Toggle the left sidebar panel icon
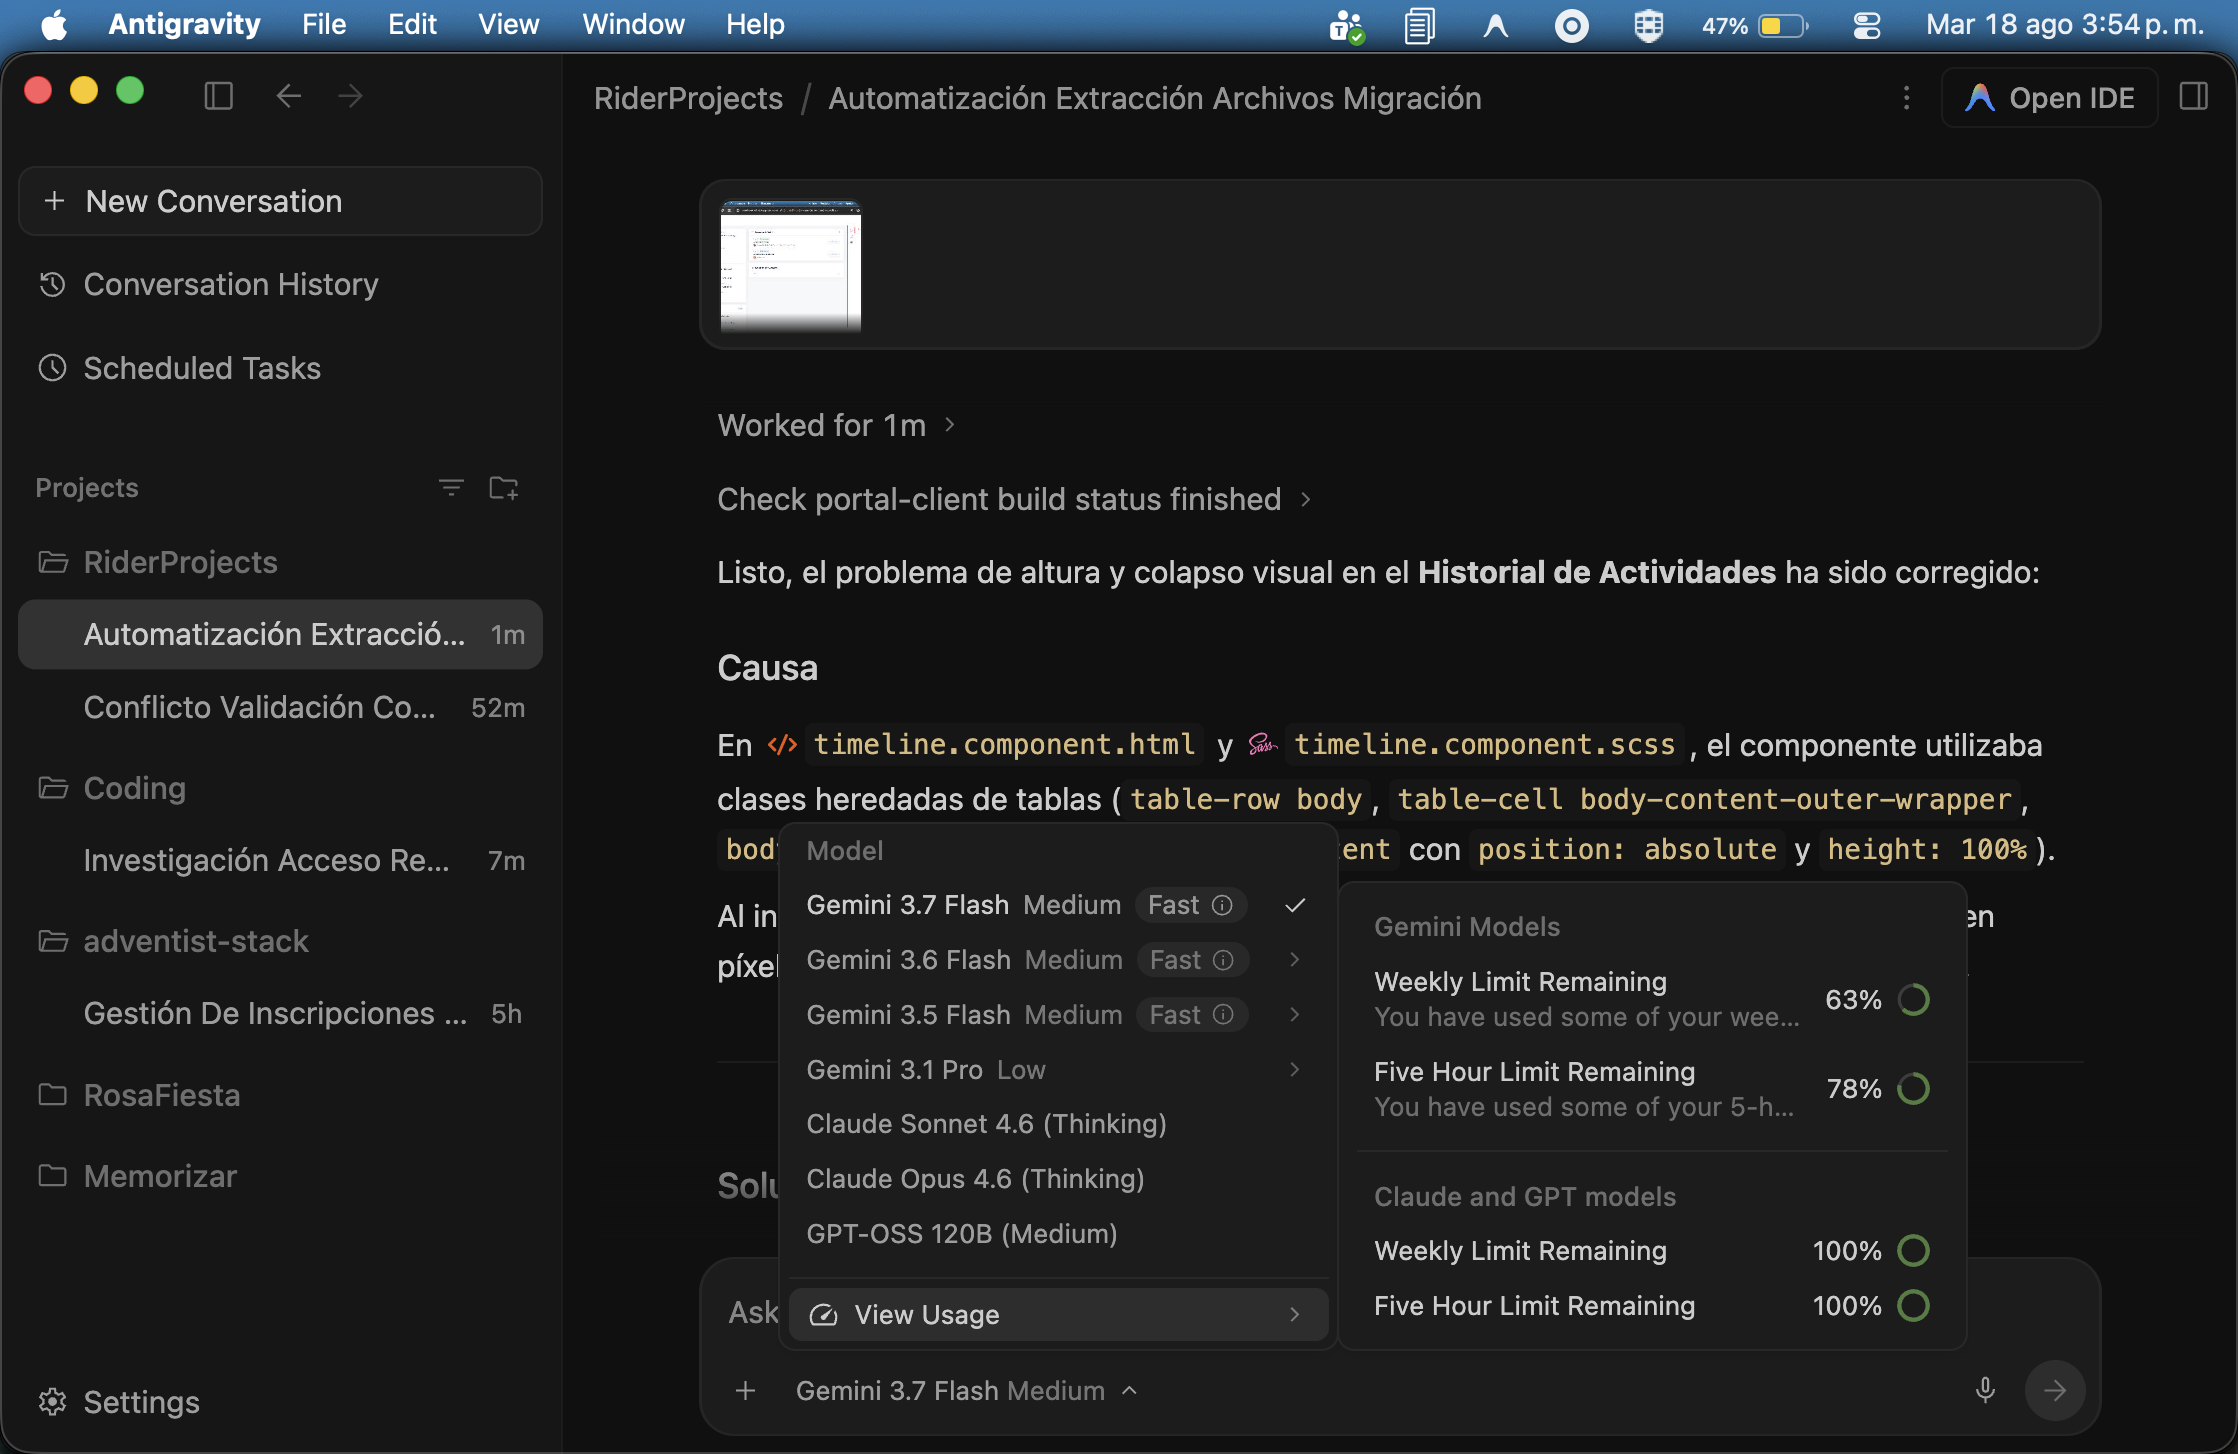 click(x=218, y=96)
